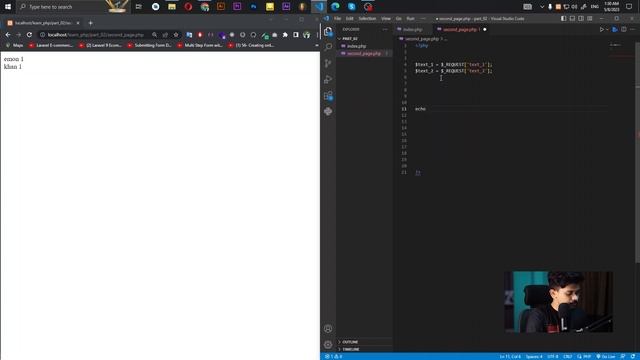Screen dimensions: 640x360
Task: Click the Go Live button in status bar
Action: 606,357
